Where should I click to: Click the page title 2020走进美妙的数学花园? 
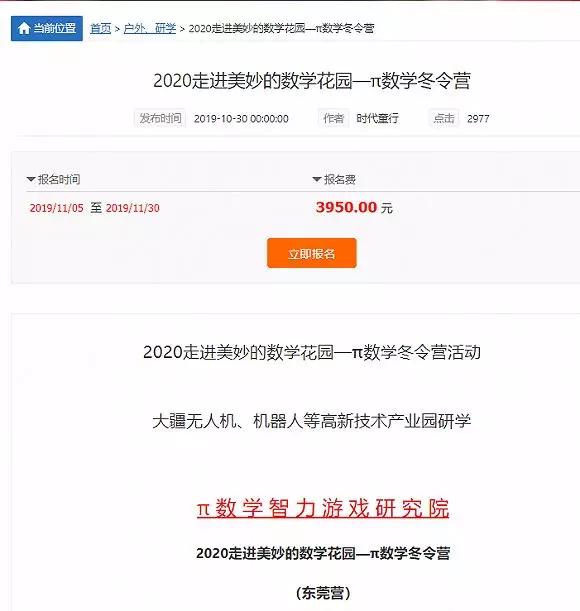(254, 81)
